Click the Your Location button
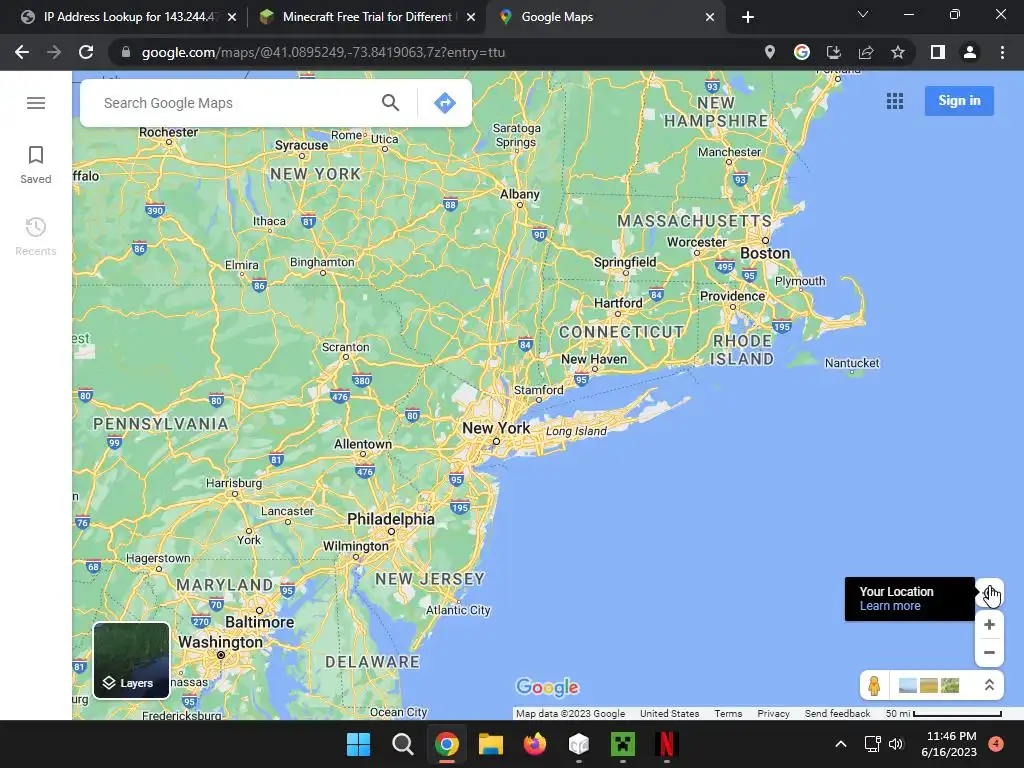 pyautogui.click(x=990, y=594)
